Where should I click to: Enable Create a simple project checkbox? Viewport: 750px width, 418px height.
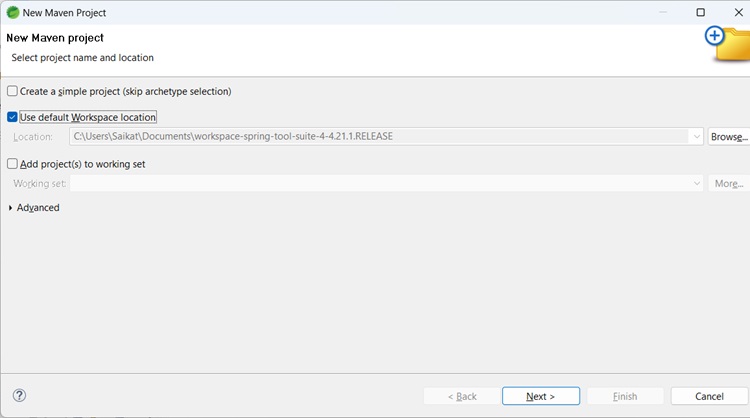12,91
